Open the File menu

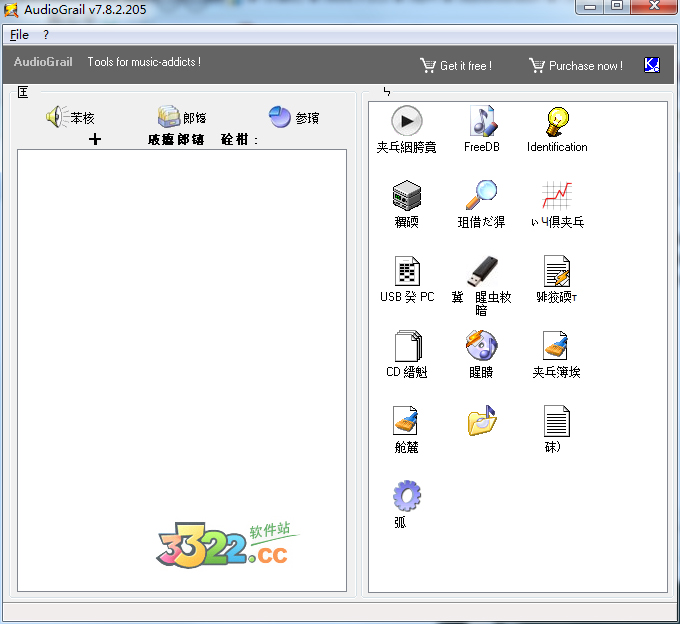point(19,35)
